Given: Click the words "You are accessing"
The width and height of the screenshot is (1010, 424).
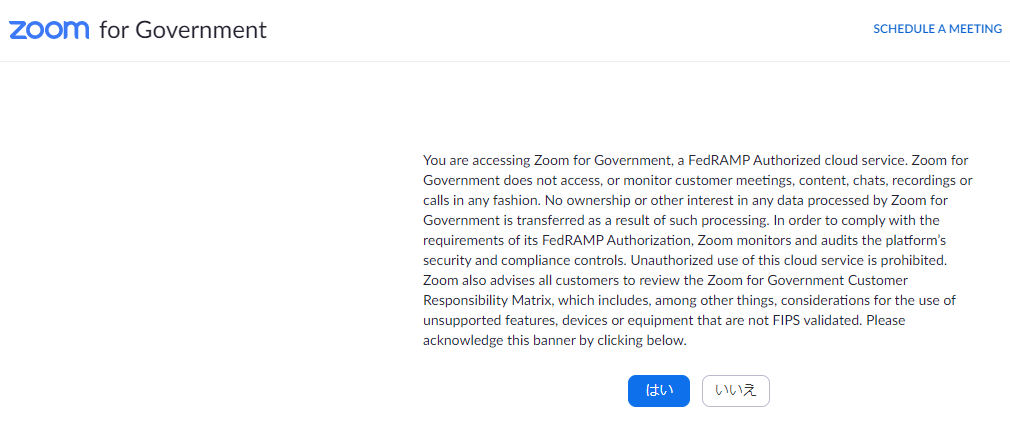Looking at the screenshot, I should point(474,160).
